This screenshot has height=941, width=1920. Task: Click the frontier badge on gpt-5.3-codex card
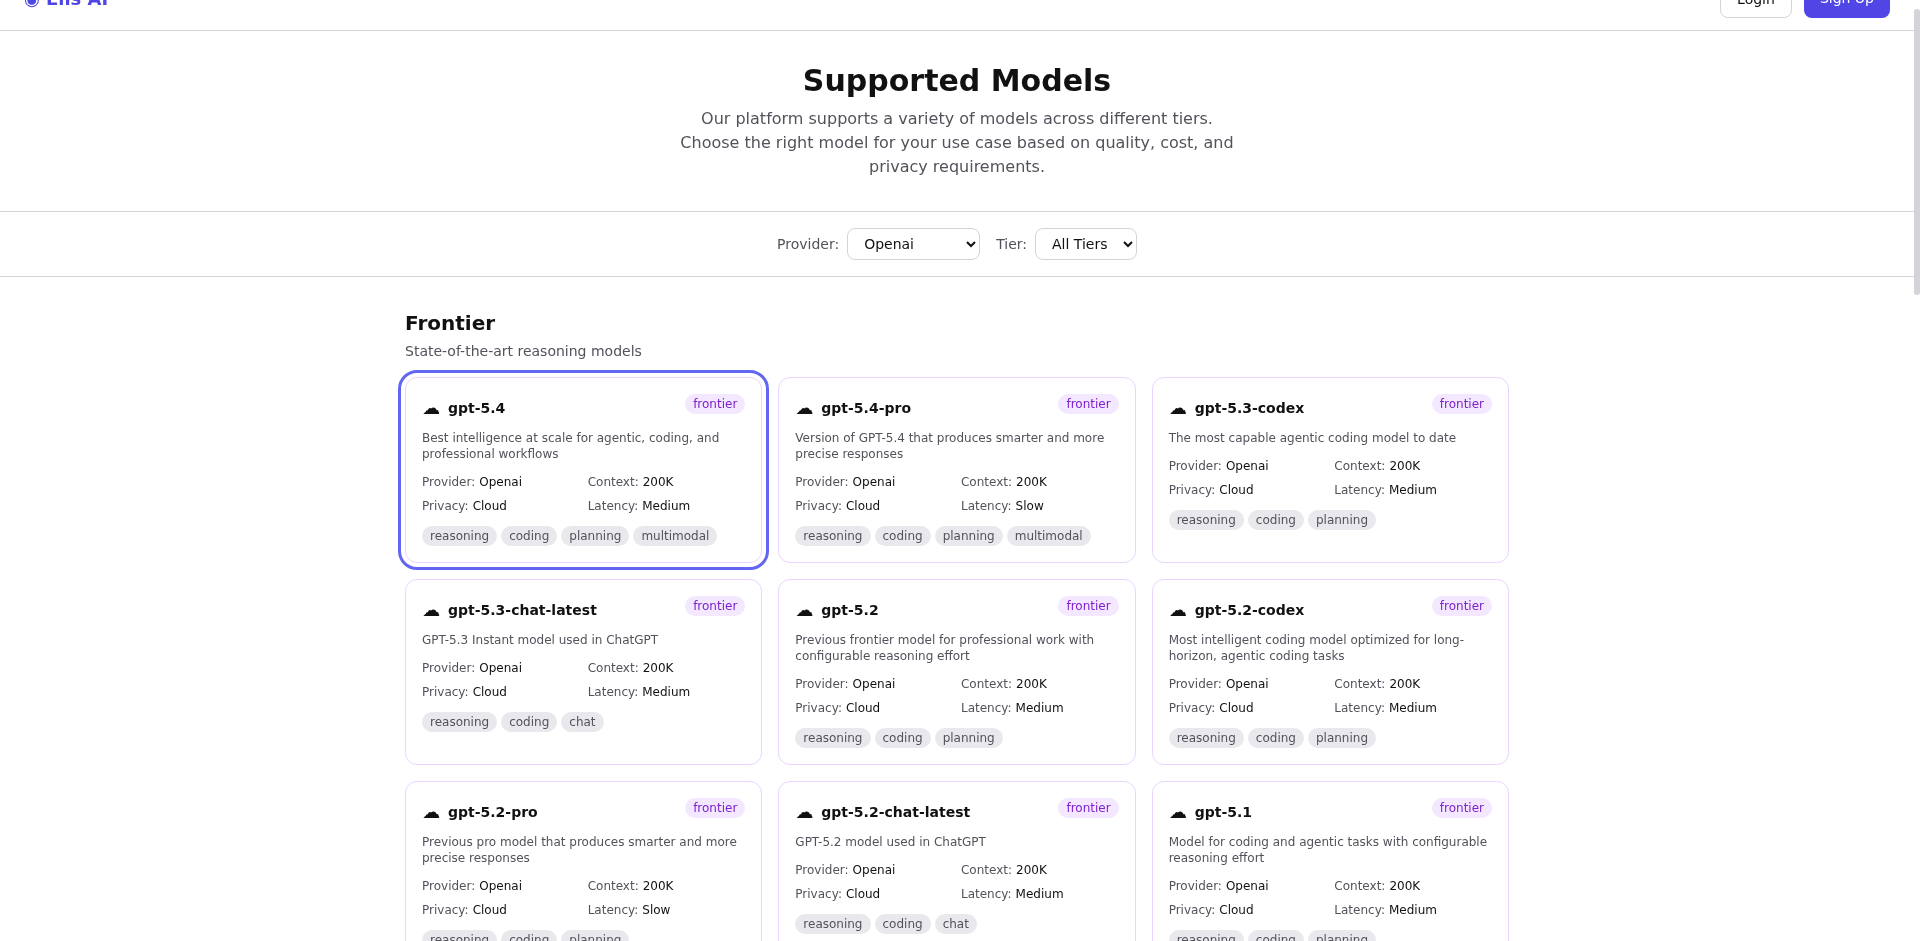[x=1461, y=404]
